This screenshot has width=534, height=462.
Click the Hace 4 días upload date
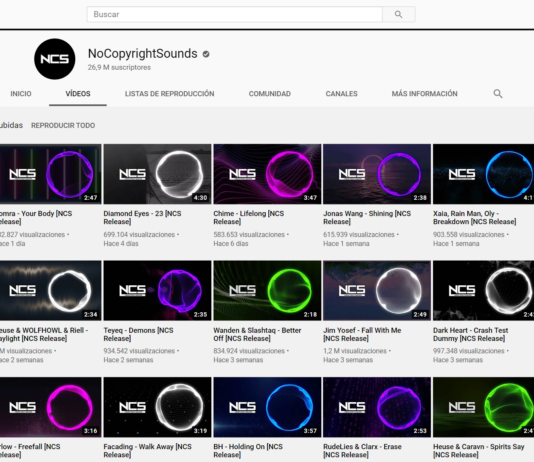pyautogui.click(x=121, y=243)
